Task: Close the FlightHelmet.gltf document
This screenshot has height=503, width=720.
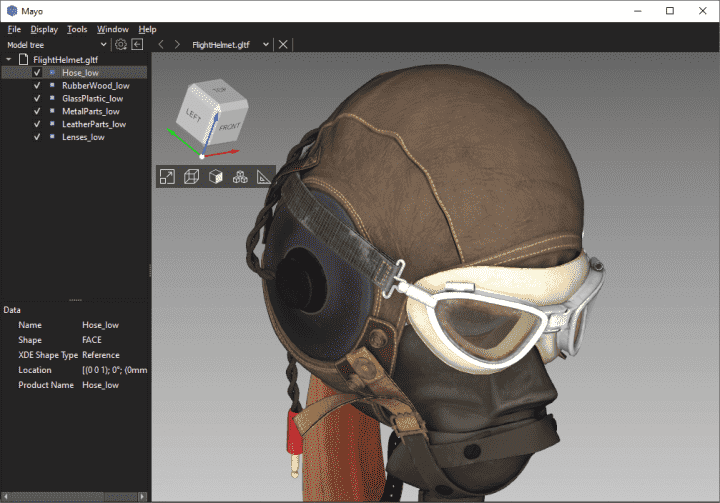Action: point(283,45)
